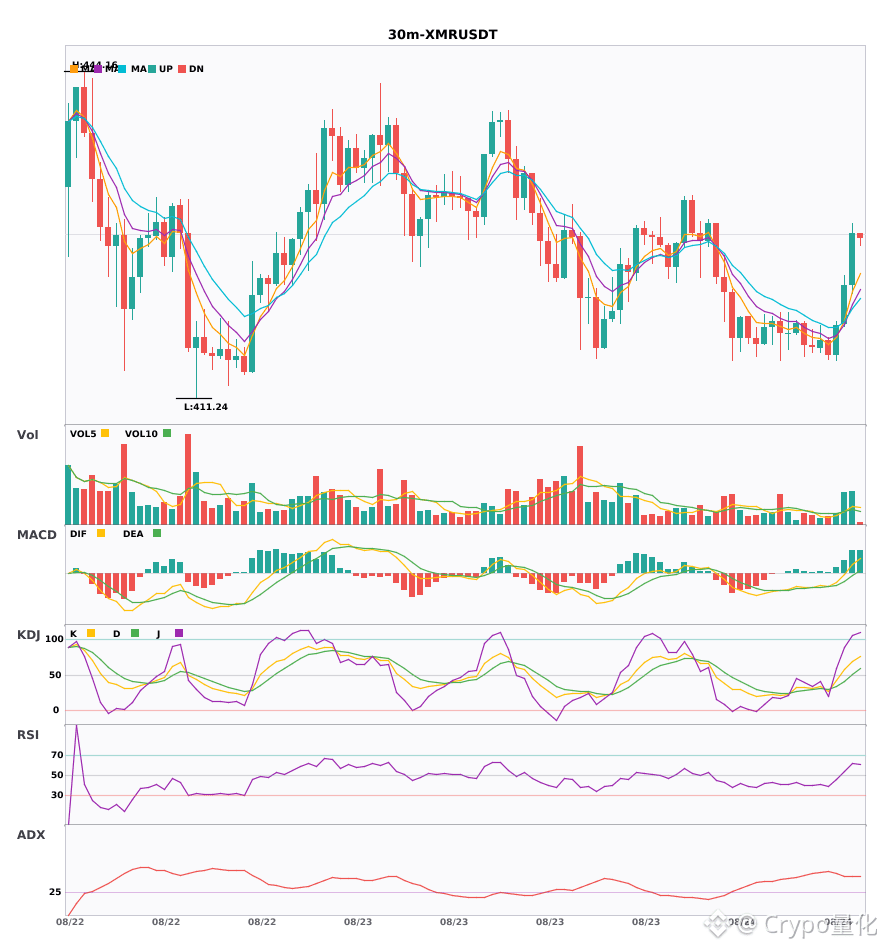Click the DN legend label

click(x=196, y=69)
